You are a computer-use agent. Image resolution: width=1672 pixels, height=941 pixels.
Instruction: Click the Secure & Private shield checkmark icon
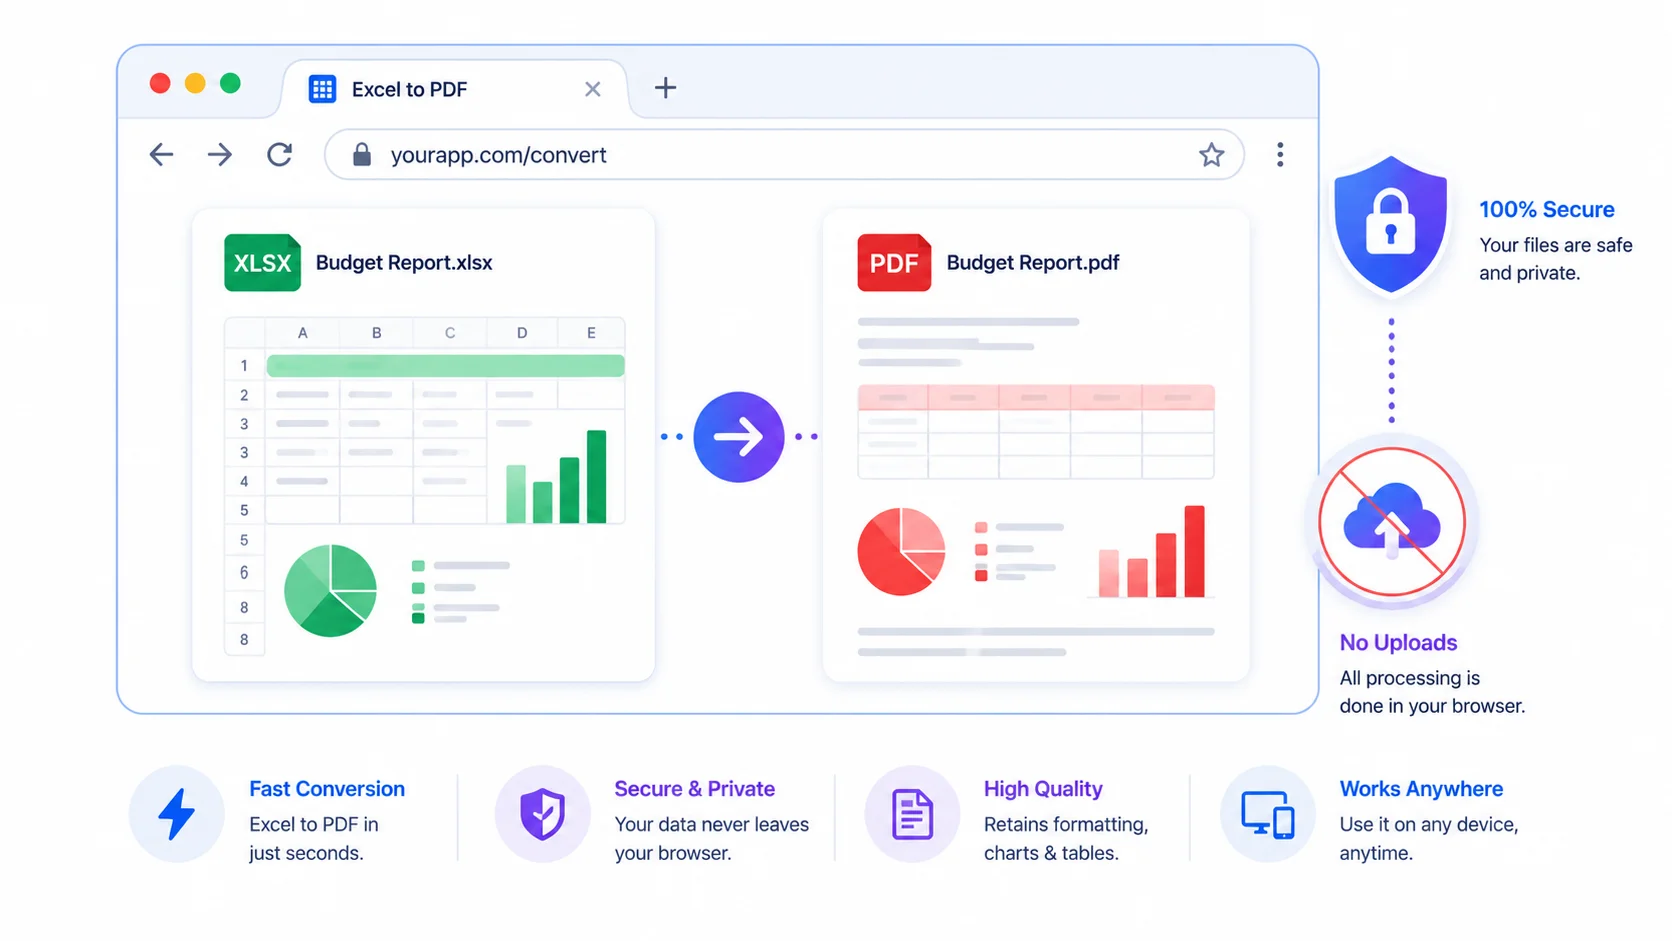point(542,814)
